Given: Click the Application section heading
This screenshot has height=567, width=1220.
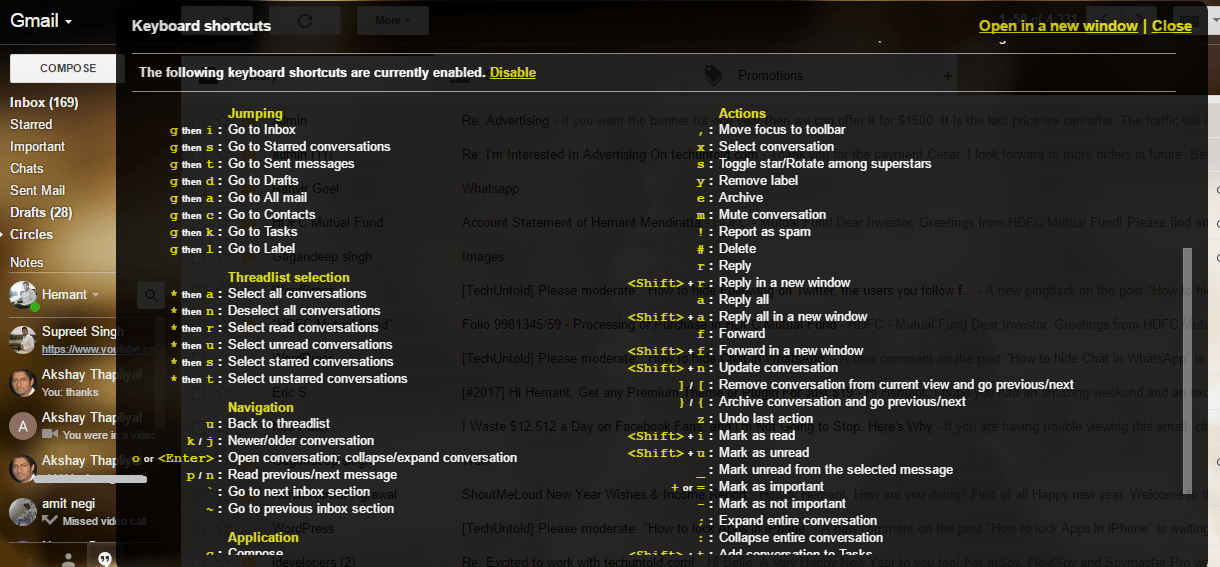Looking at the screenshot, I should point(263,537).
